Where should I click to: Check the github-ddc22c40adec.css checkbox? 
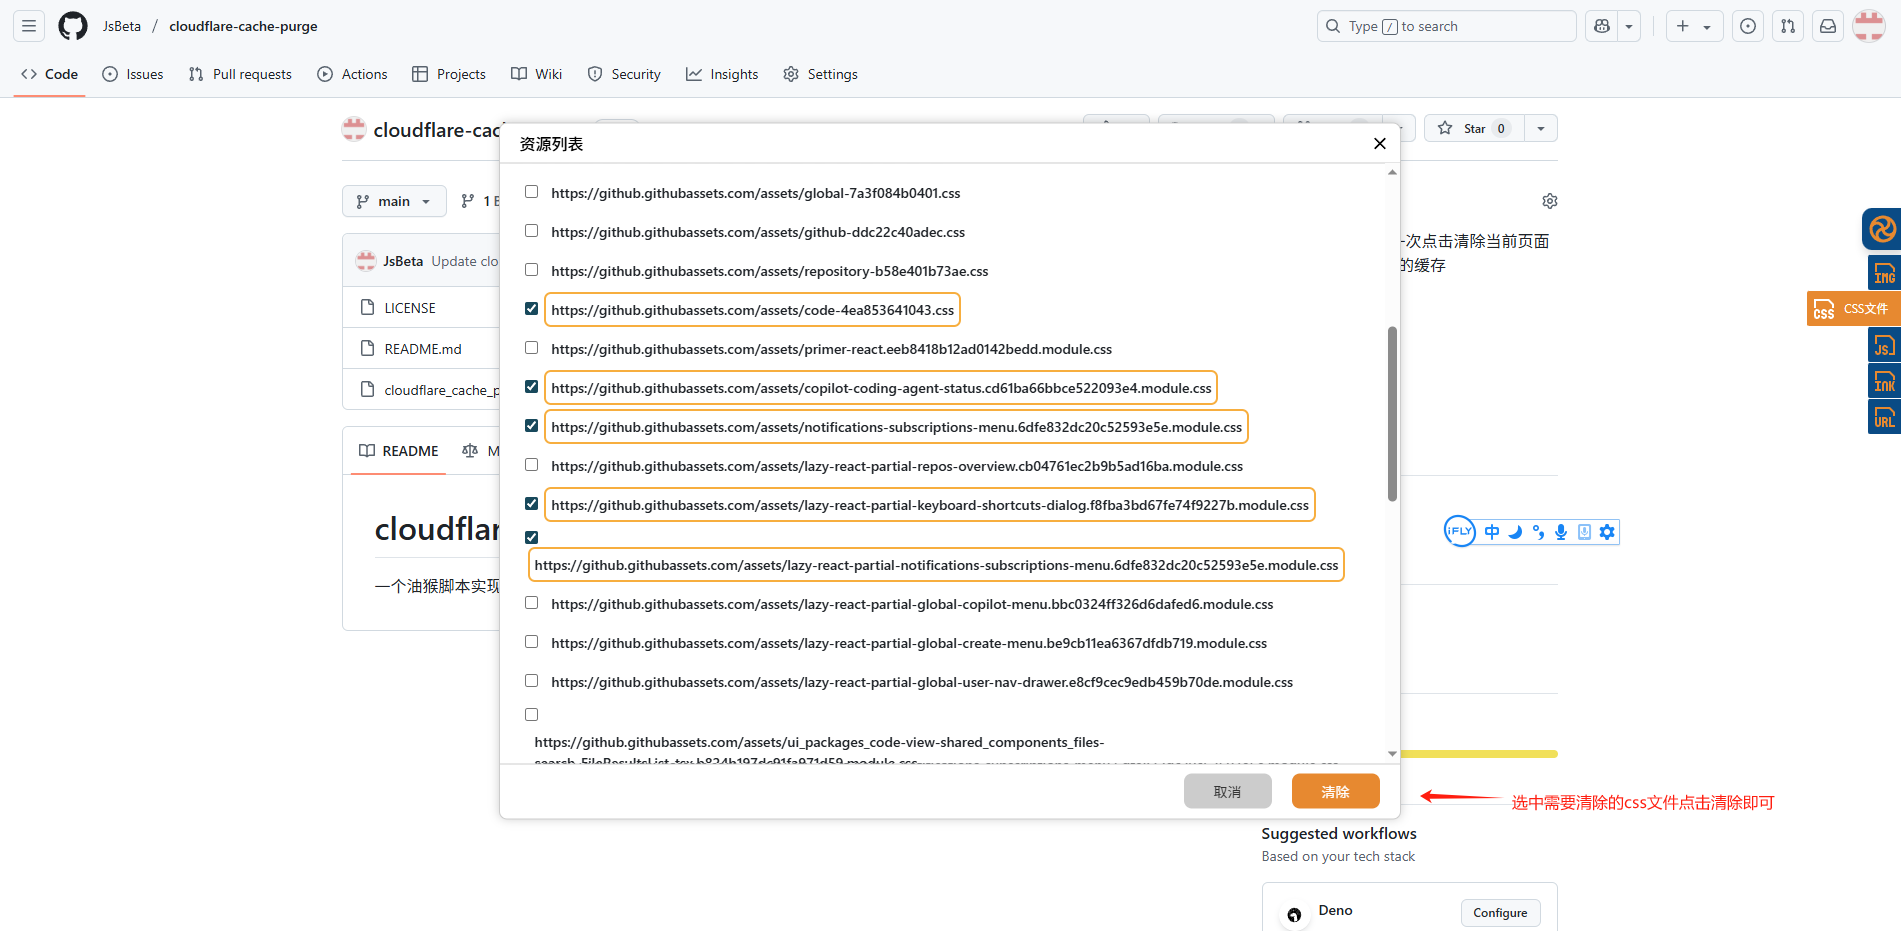(532, 231)
